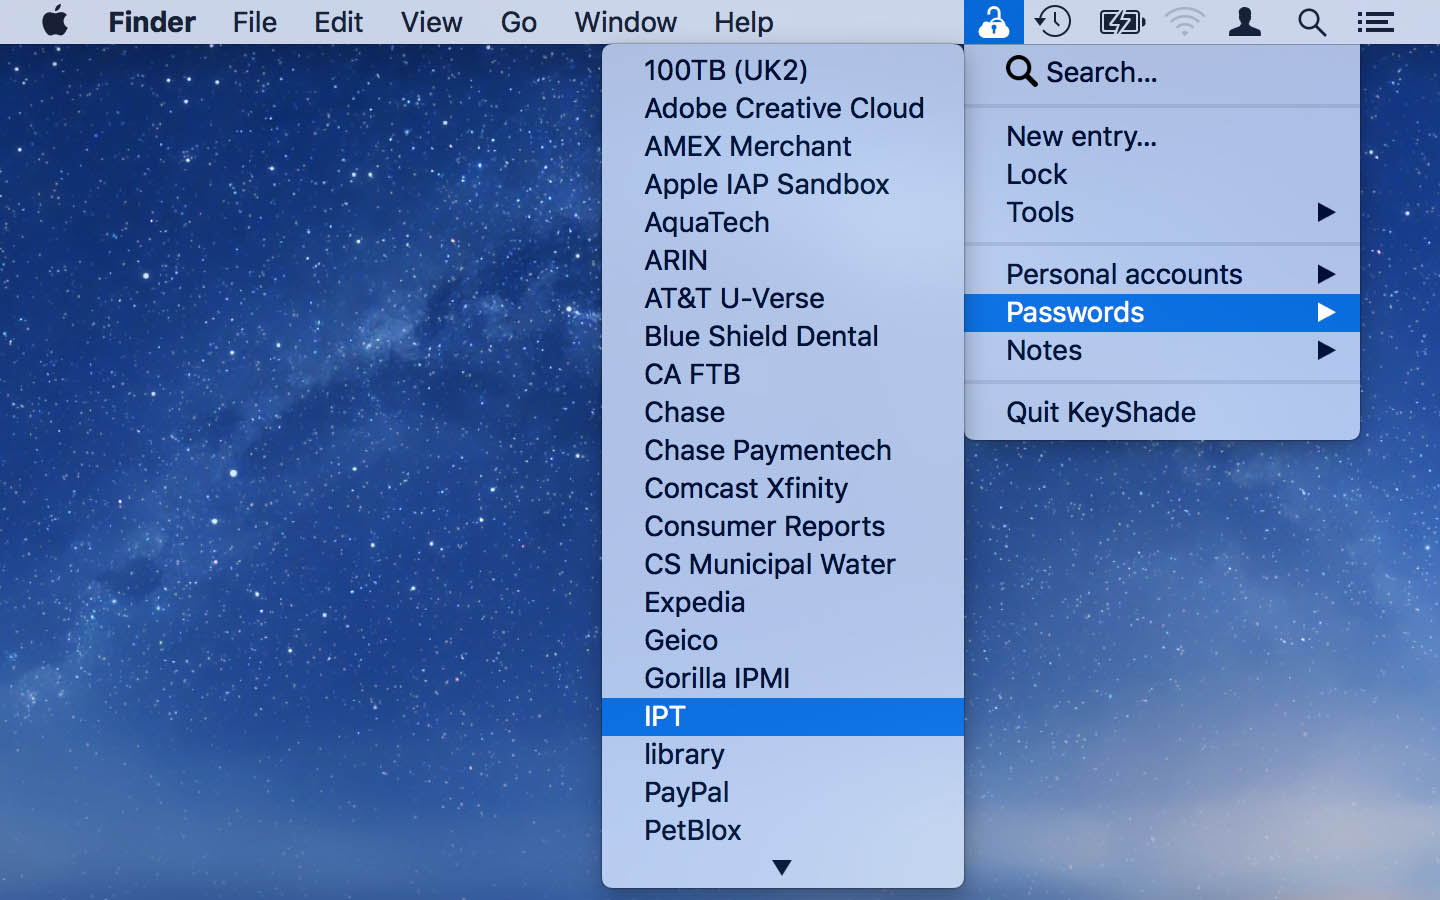Select the CA FTB entry
The height and width of the screenshot is (900, 1440).
coord(783,374)
